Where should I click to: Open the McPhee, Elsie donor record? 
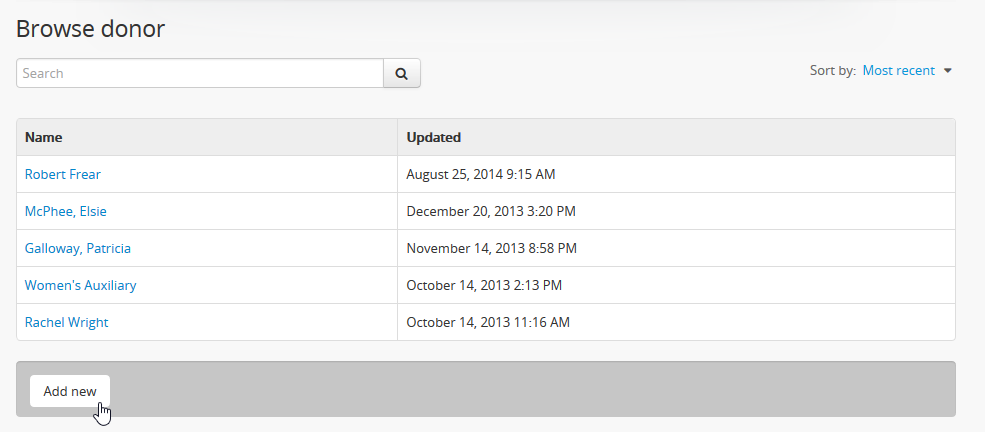(66, 211)
